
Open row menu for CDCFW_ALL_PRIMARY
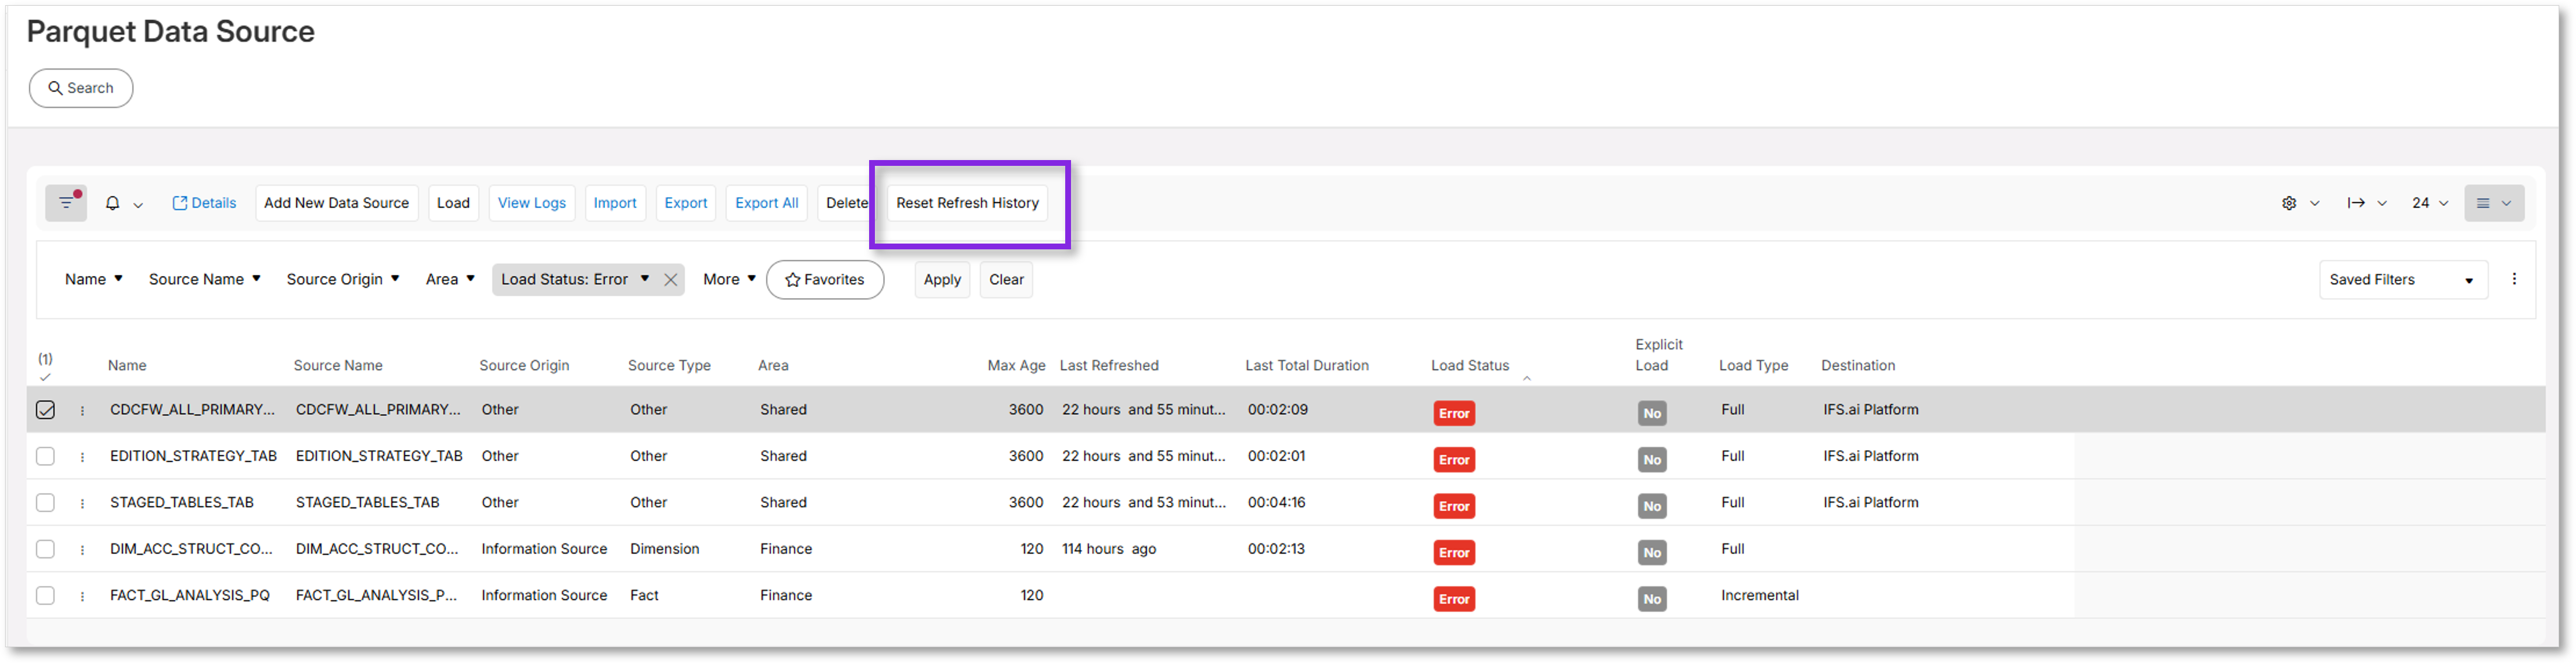click(x=82, y=410)
